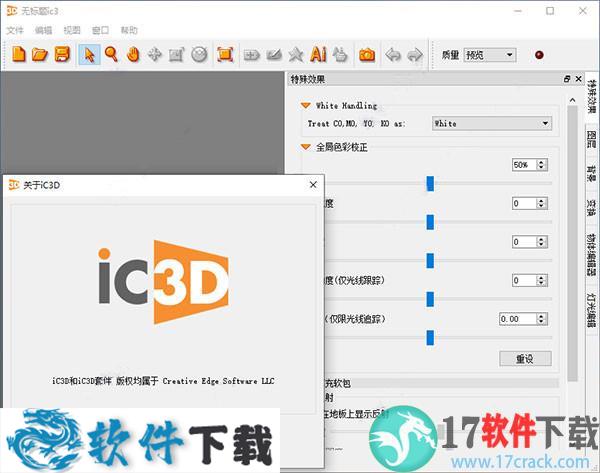Viewport: 600px width, 473px height.
Task: Open the 质量 预览 quality dropdown
Action: point(489,55)
